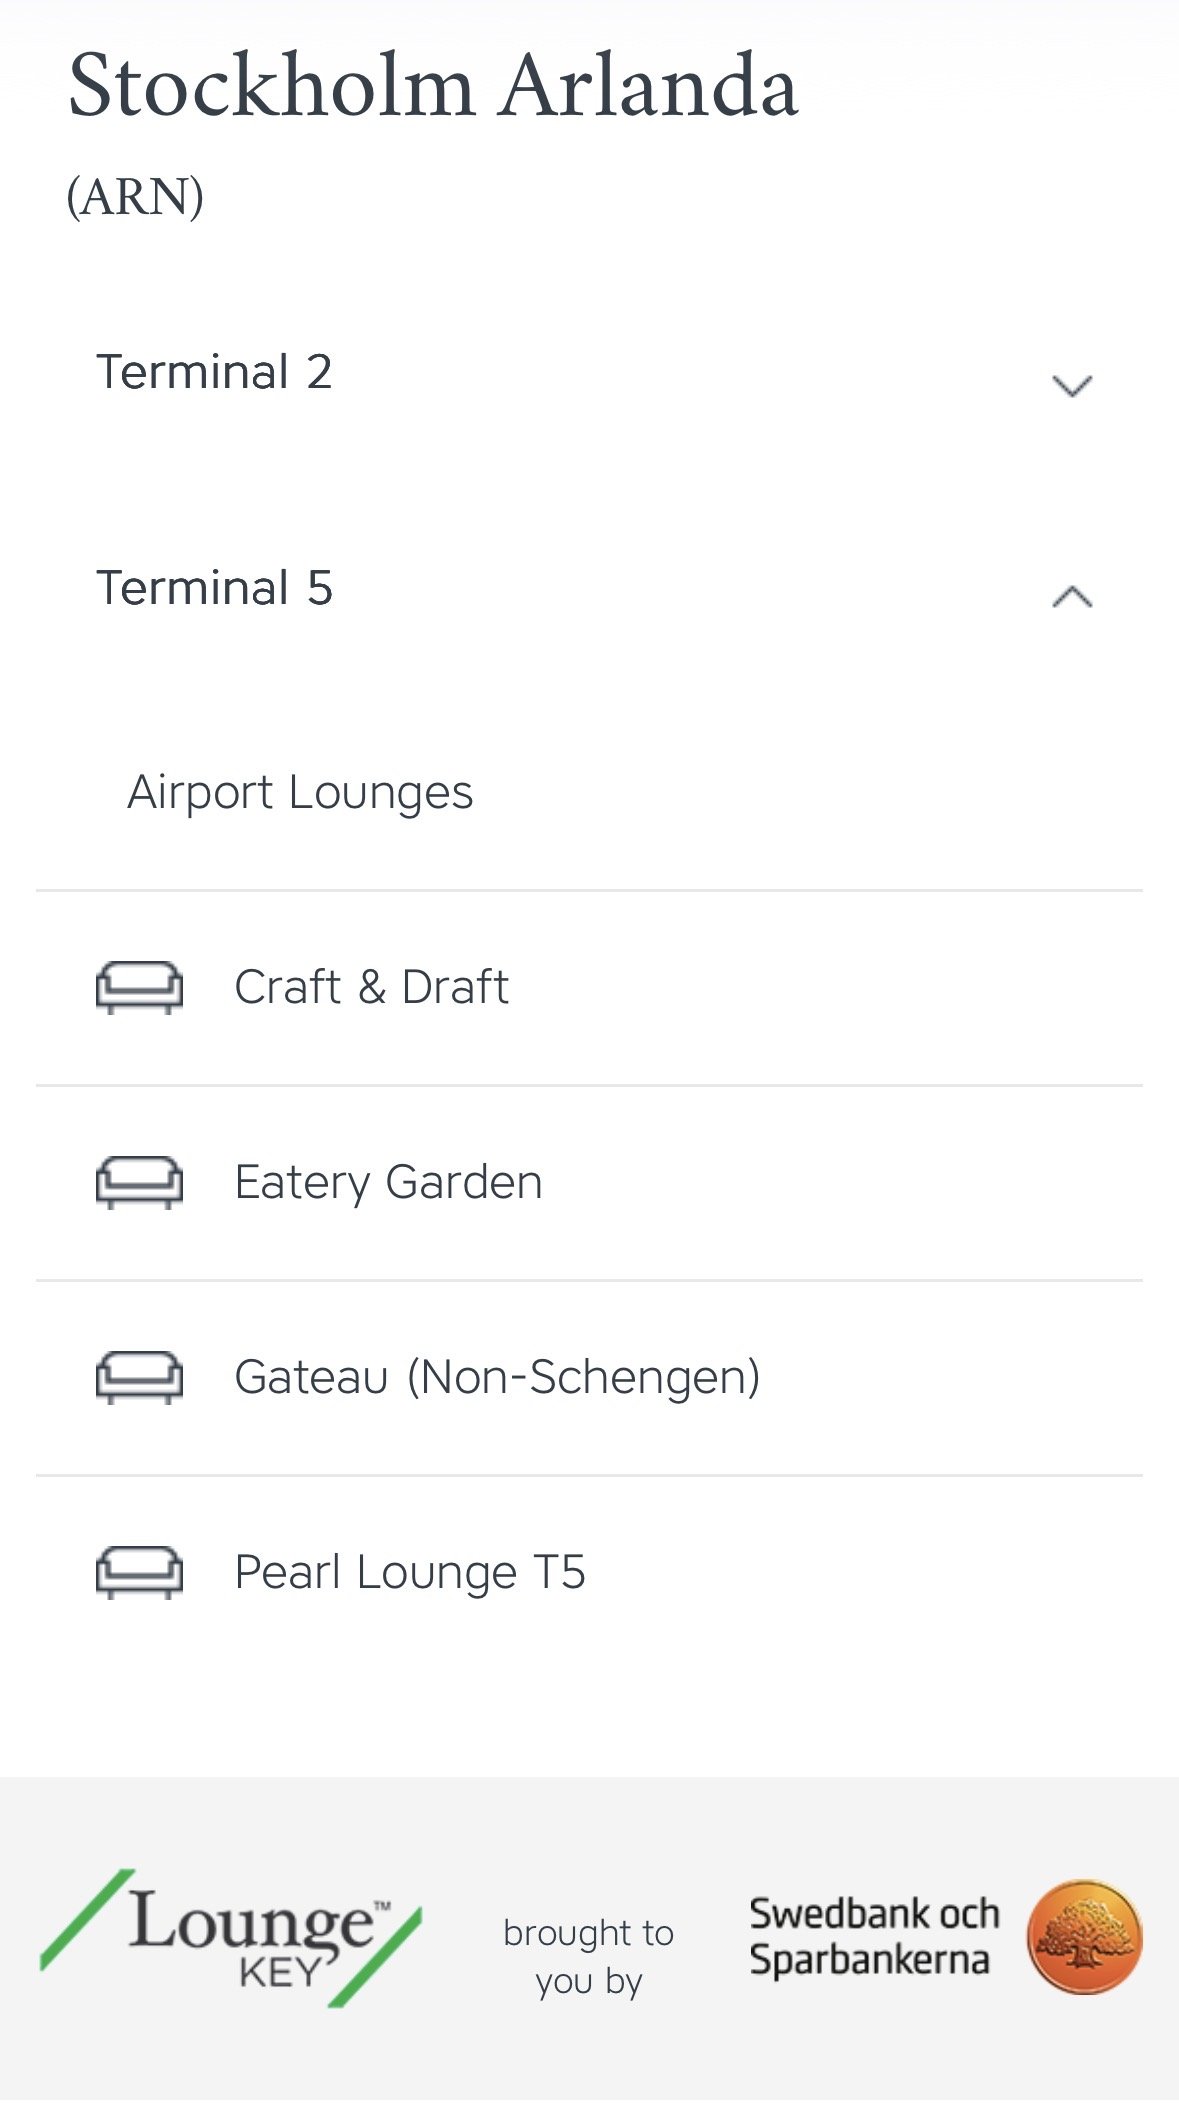The image size is (1179, 2113).
Task: Click the Stockholm Arlanda page title
Action: 433,86
